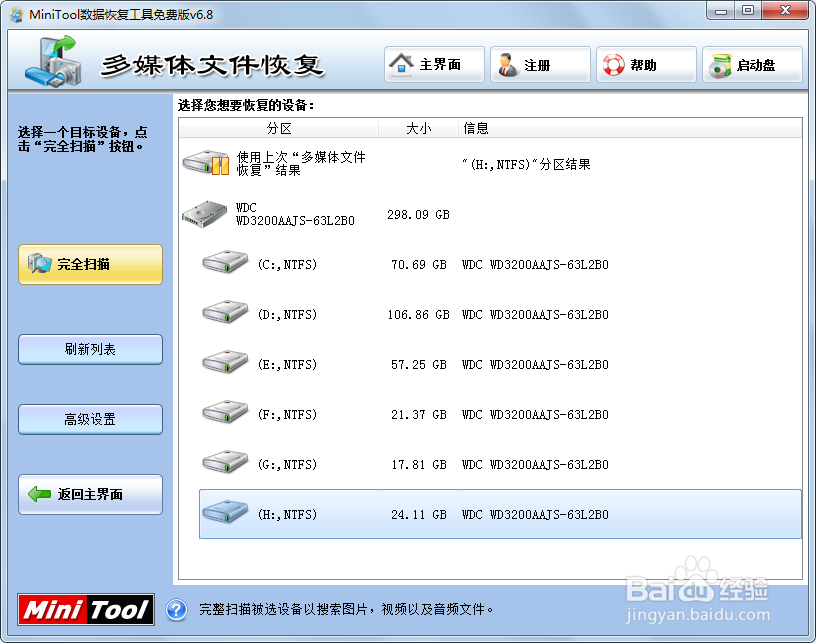Open the 注册 register button
Image resolution: width=816 pixels, height=643 pixels.
(x=540, y=65)
